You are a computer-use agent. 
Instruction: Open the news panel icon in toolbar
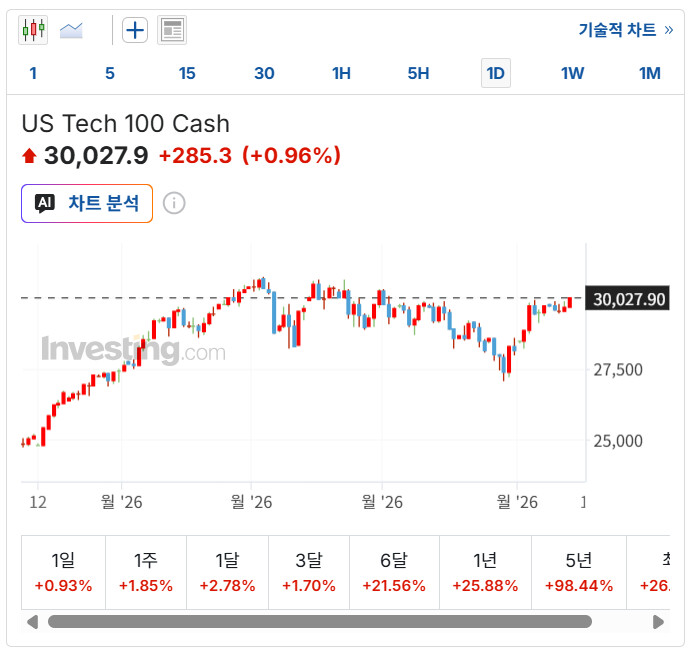(x=172, y=30)
